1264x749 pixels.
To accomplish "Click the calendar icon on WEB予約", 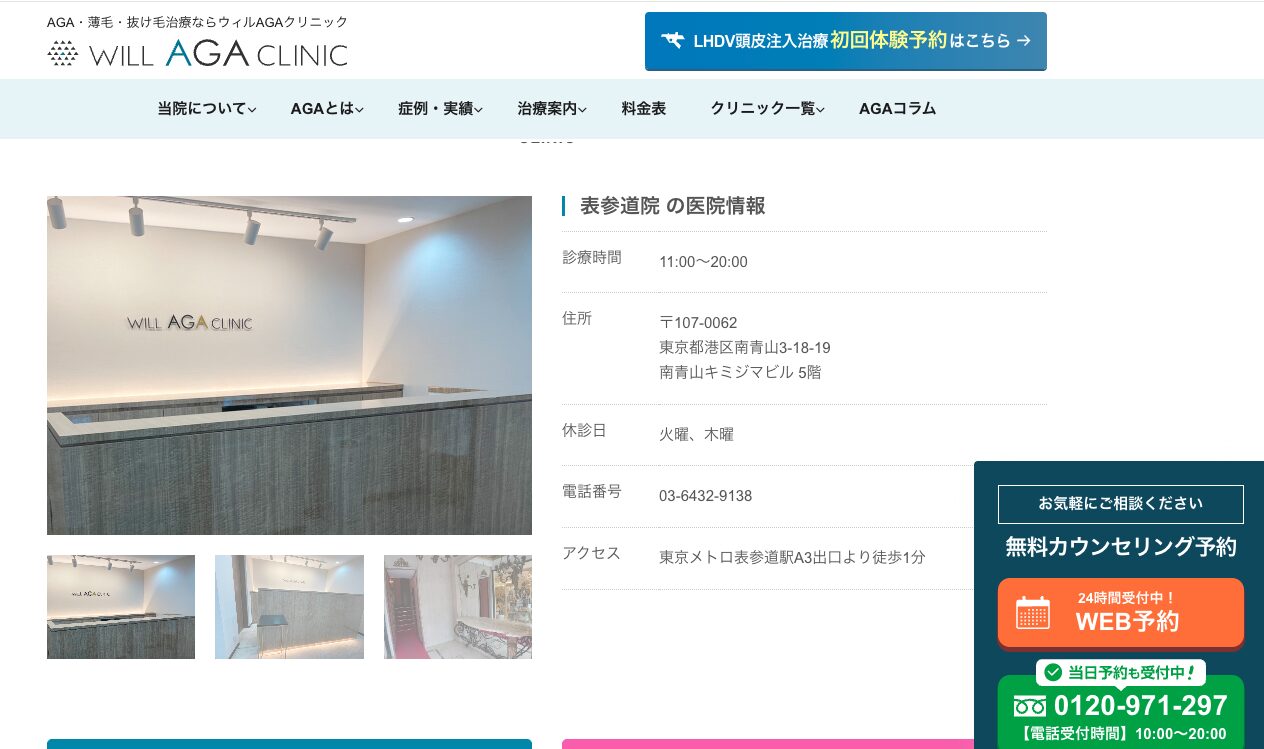I will pos(1032,612).
